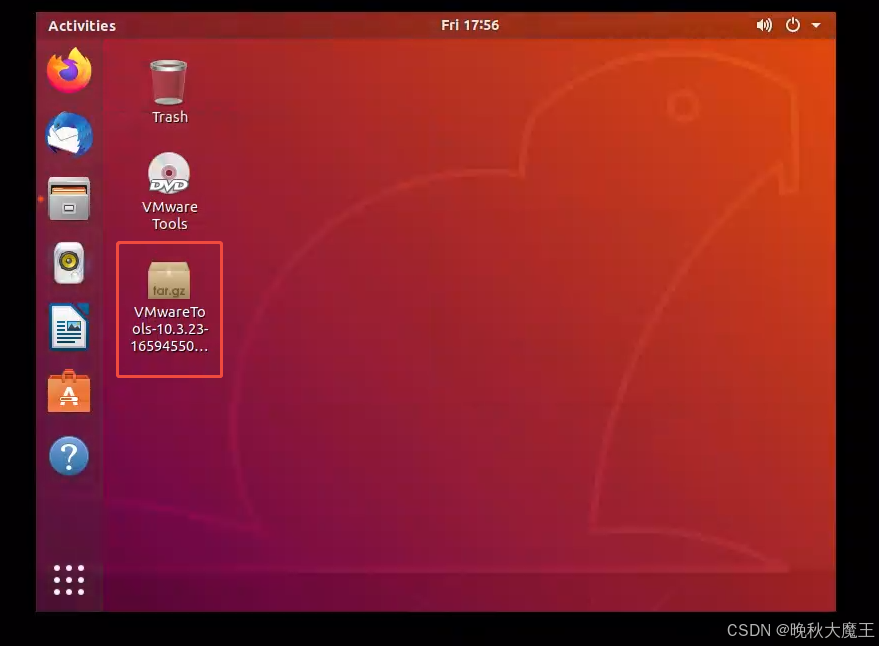The height and width of the screenshot is (646, 879).
Task: Click the 'Trash' label text
Action: (170, 117)
